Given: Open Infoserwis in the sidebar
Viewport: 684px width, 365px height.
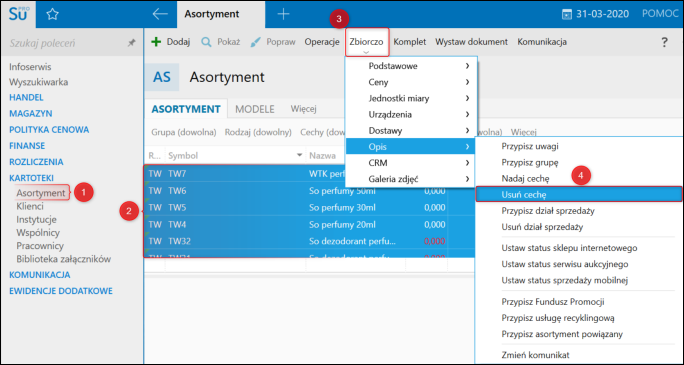Looking at the screenshot, I should coord(30,67).
